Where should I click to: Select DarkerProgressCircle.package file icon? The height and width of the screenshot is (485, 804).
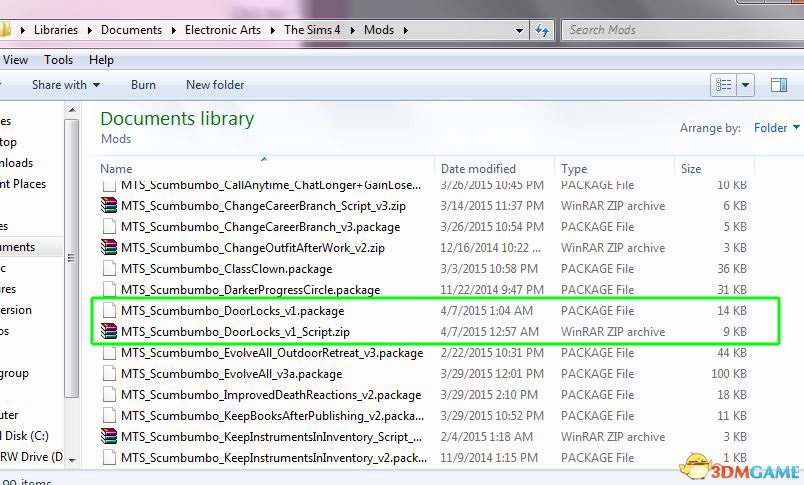[x=109, y=290]
